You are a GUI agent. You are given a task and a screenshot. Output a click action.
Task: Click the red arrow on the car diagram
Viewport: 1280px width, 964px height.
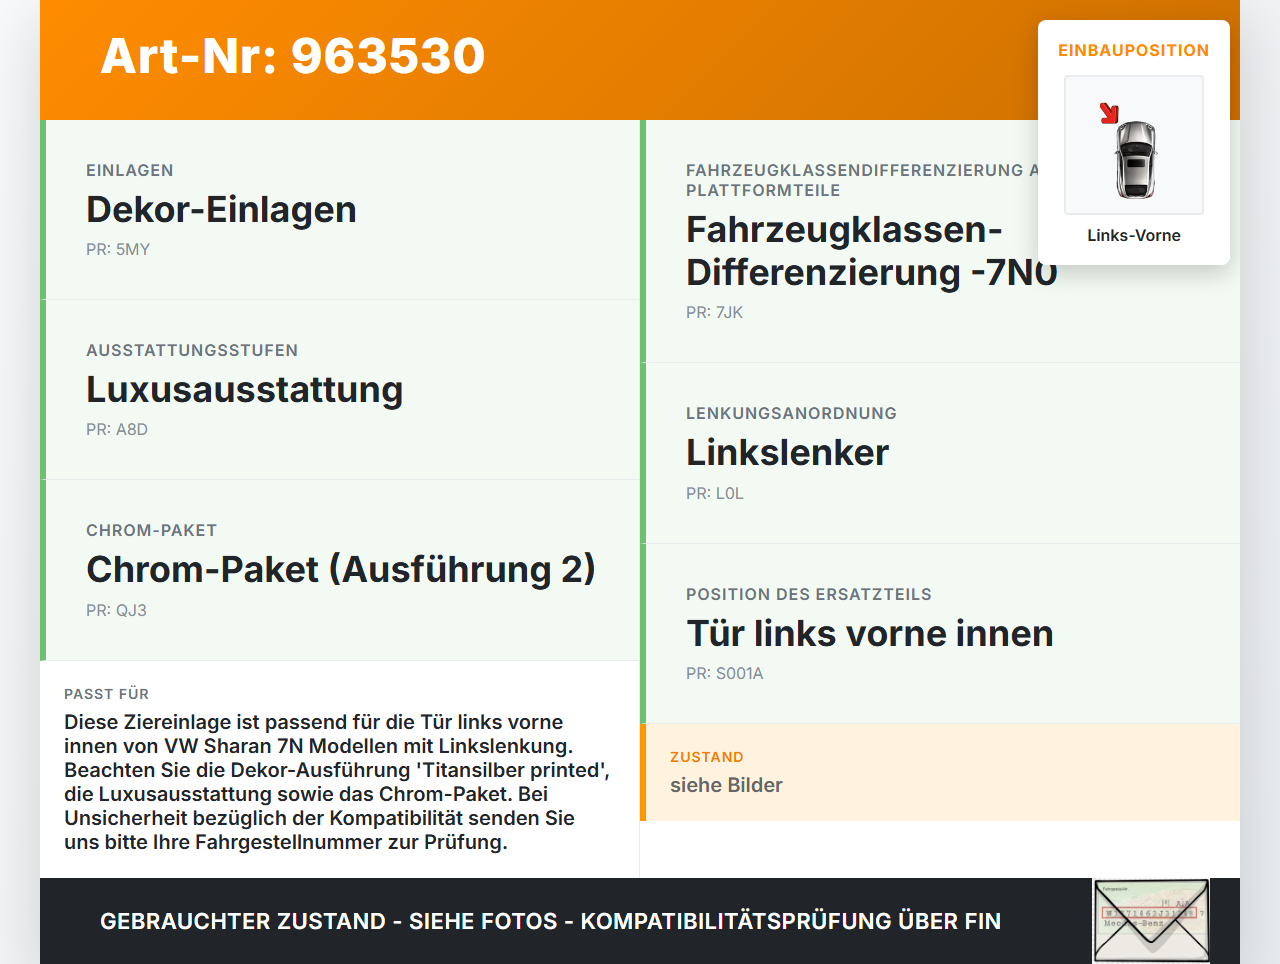pos(1110,113)
